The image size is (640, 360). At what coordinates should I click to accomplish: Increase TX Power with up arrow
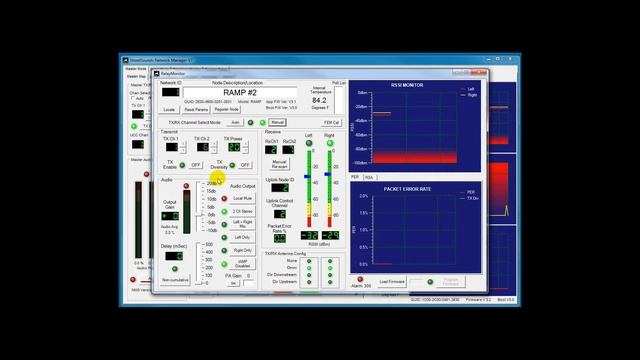point(245,144)
